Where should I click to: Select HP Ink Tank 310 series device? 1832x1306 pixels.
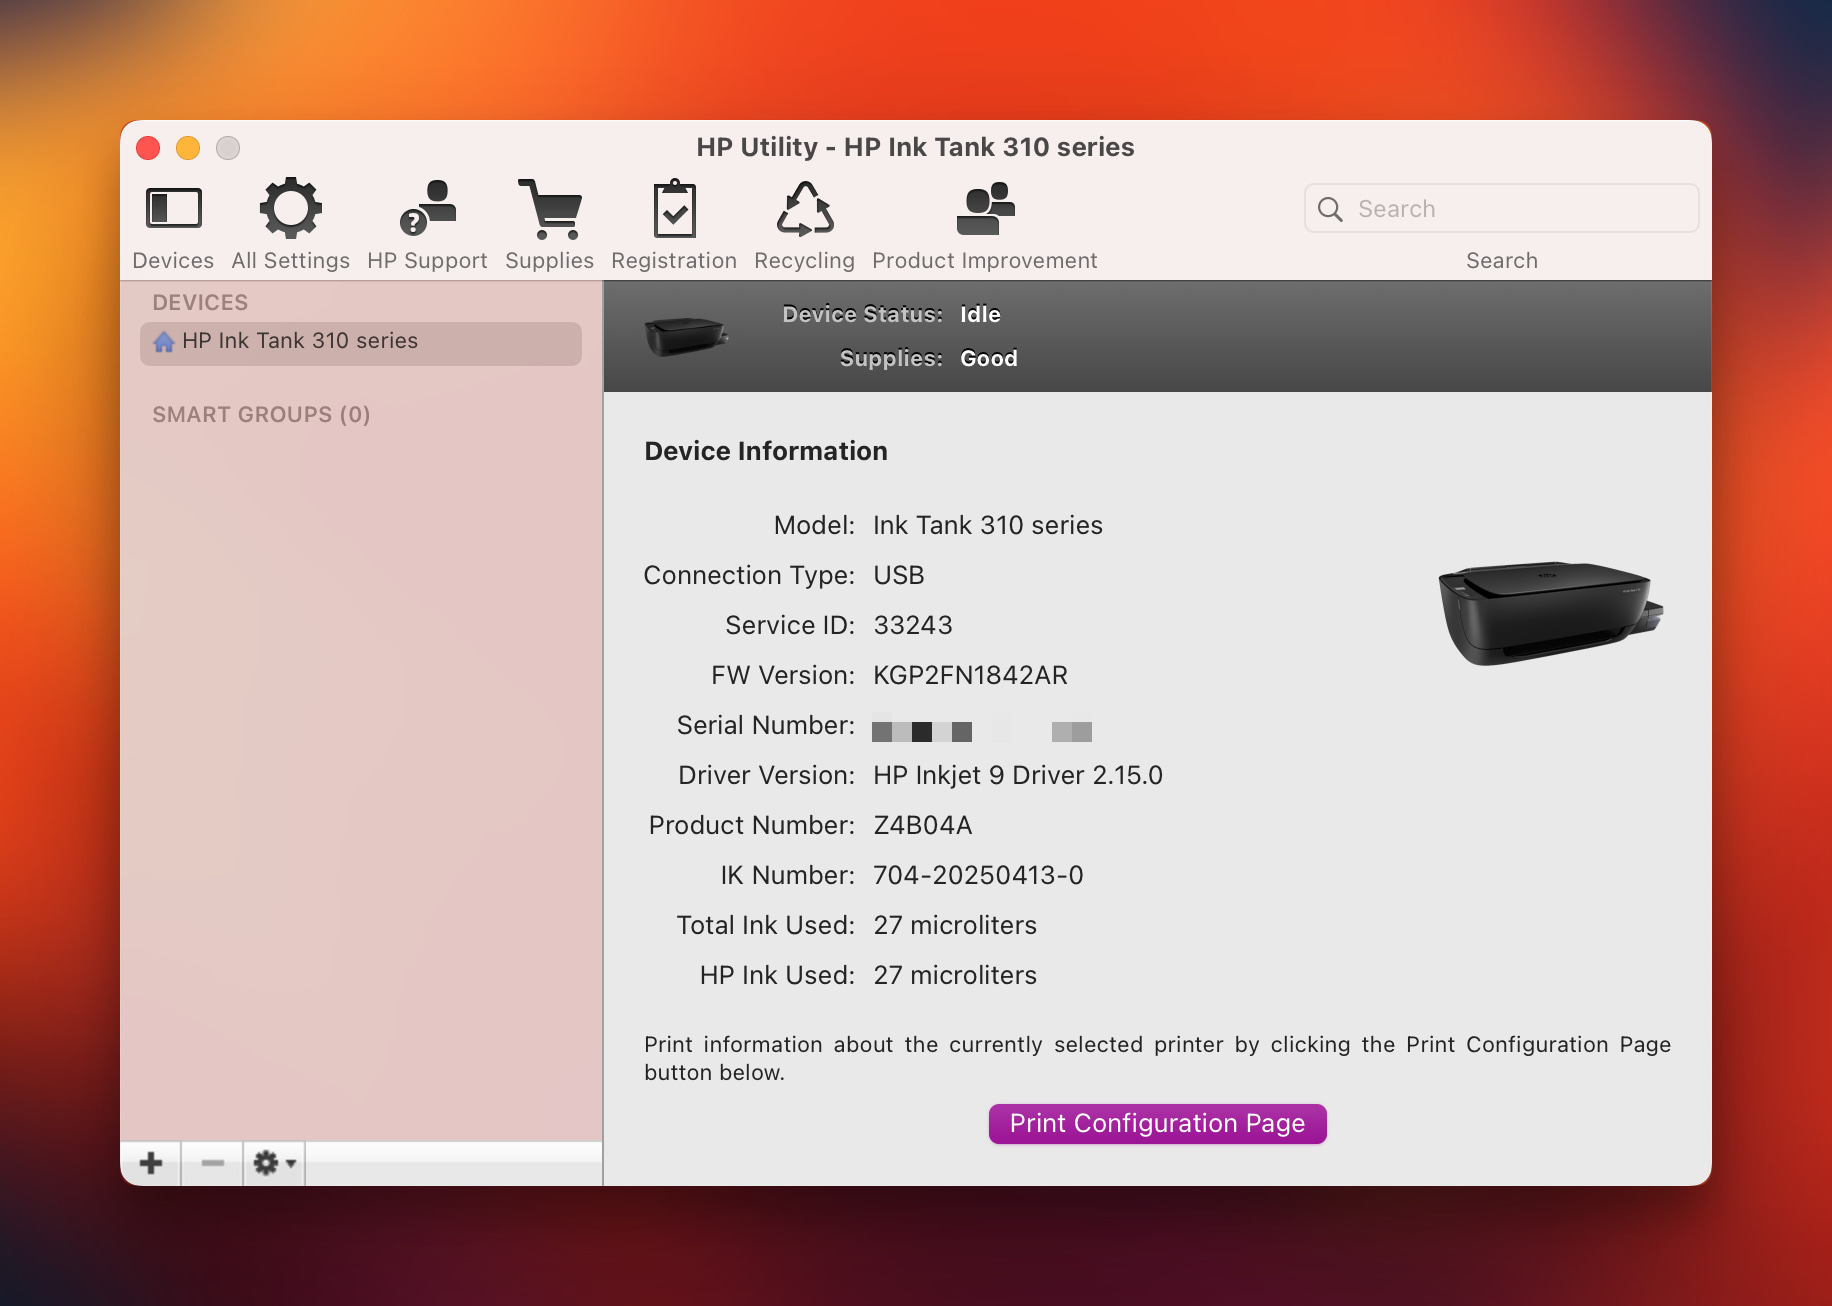click(x=361, y=342)
